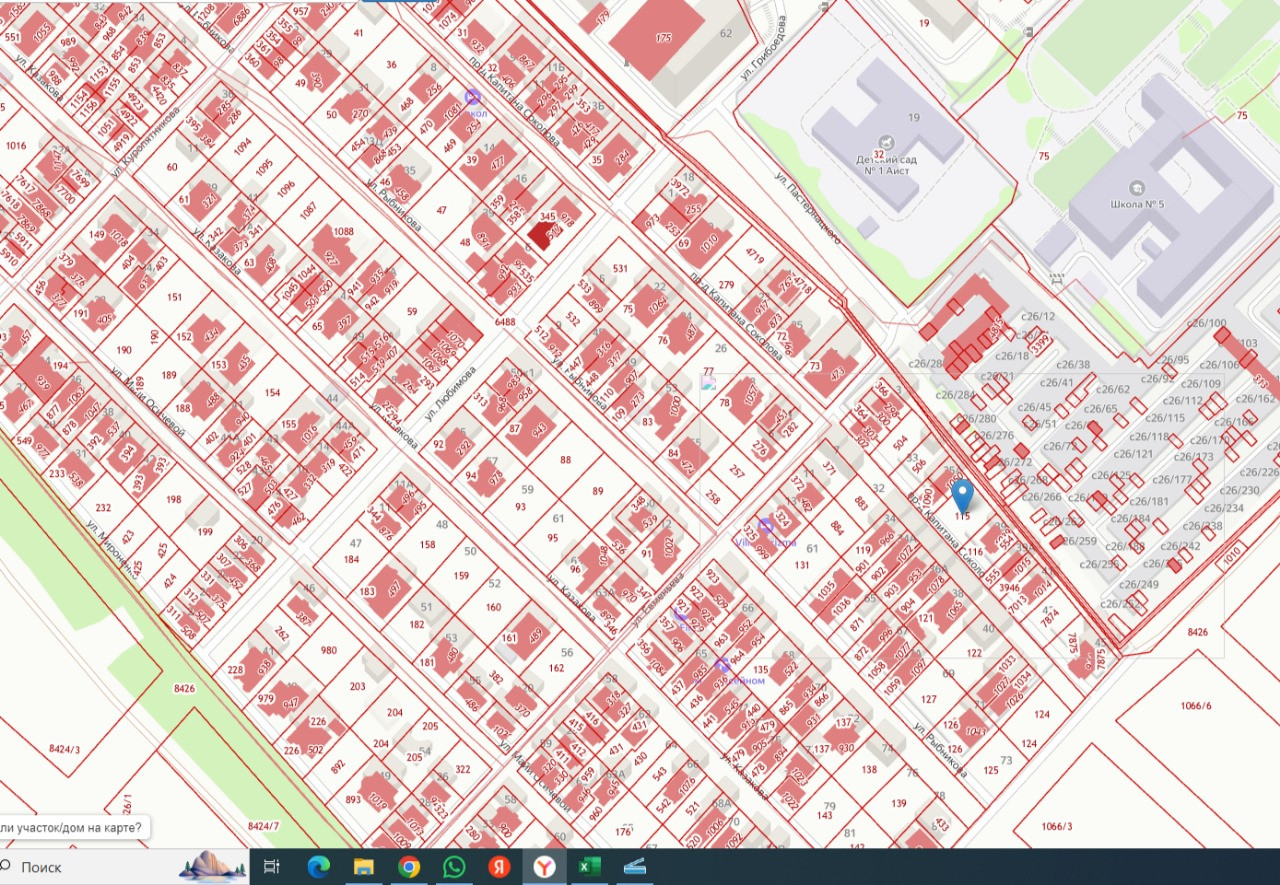The image size is (1280, 885).
Task: Open the mountain search highlight image
Action: click(x=213, y=866)
